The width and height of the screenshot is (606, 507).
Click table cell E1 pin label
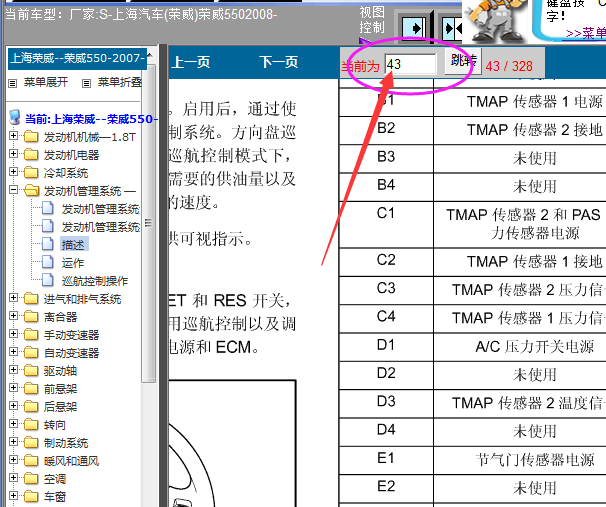[385, 458]
